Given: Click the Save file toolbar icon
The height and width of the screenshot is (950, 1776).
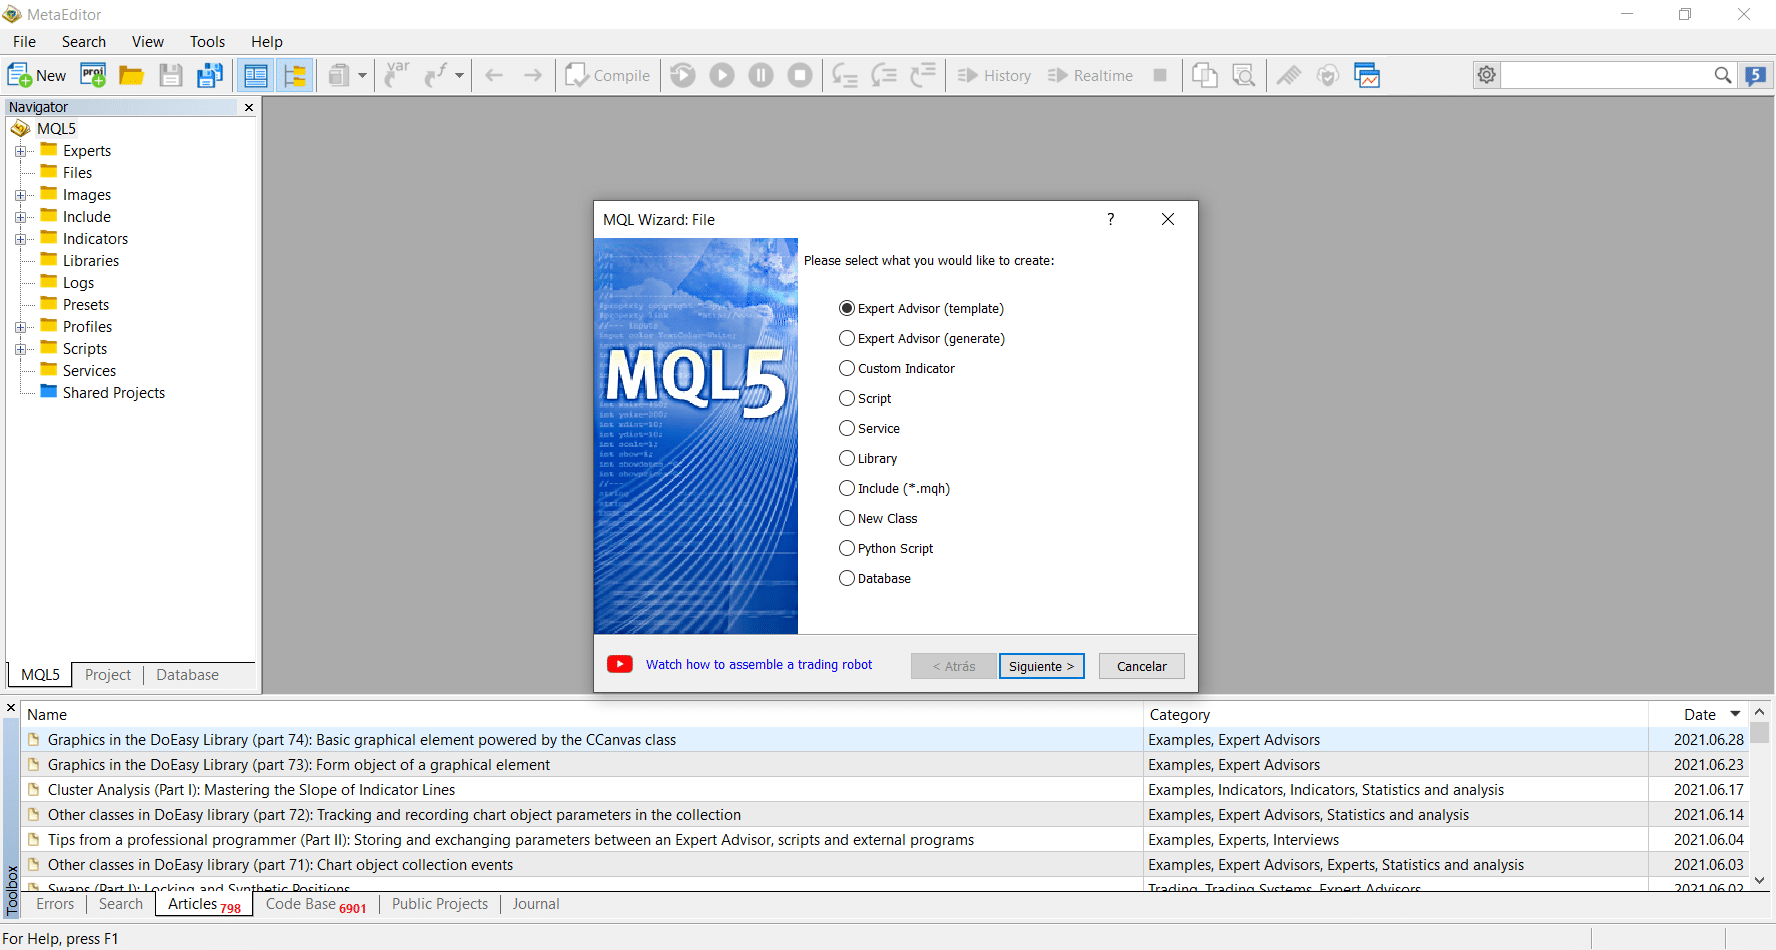Looking at the screenshot, I should click(x=171, y=75).
